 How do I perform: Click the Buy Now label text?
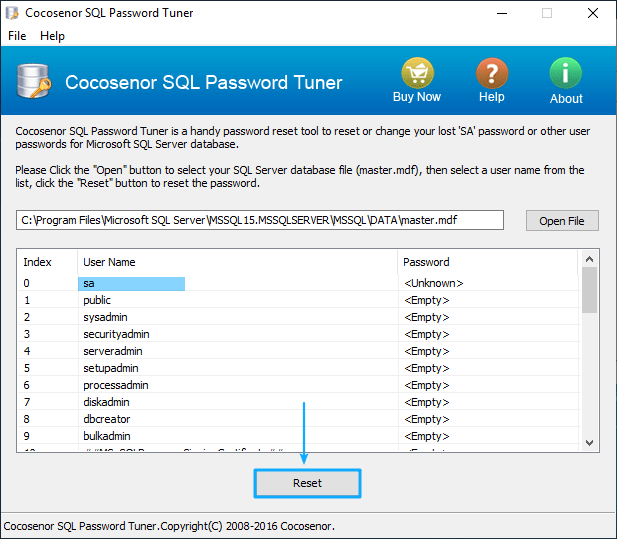[x=417, y=97]
